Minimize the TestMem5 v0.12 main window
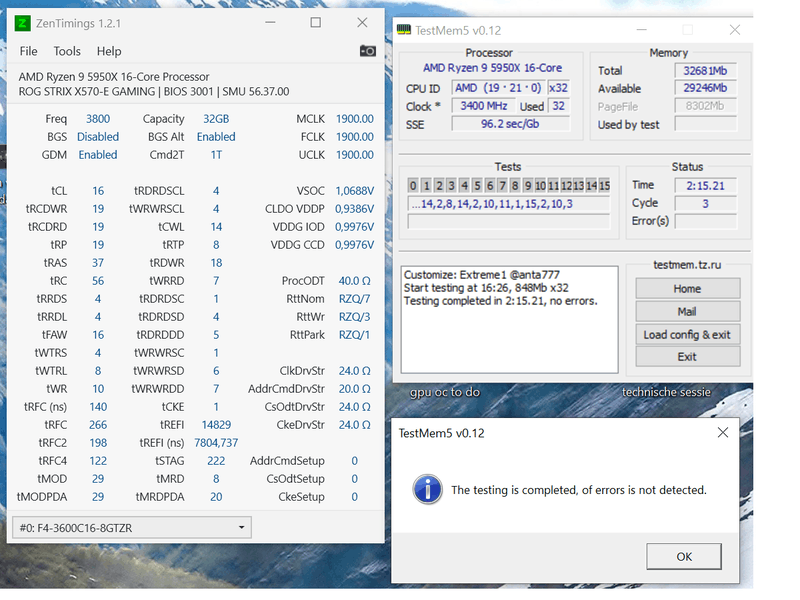 pos(641,30)
